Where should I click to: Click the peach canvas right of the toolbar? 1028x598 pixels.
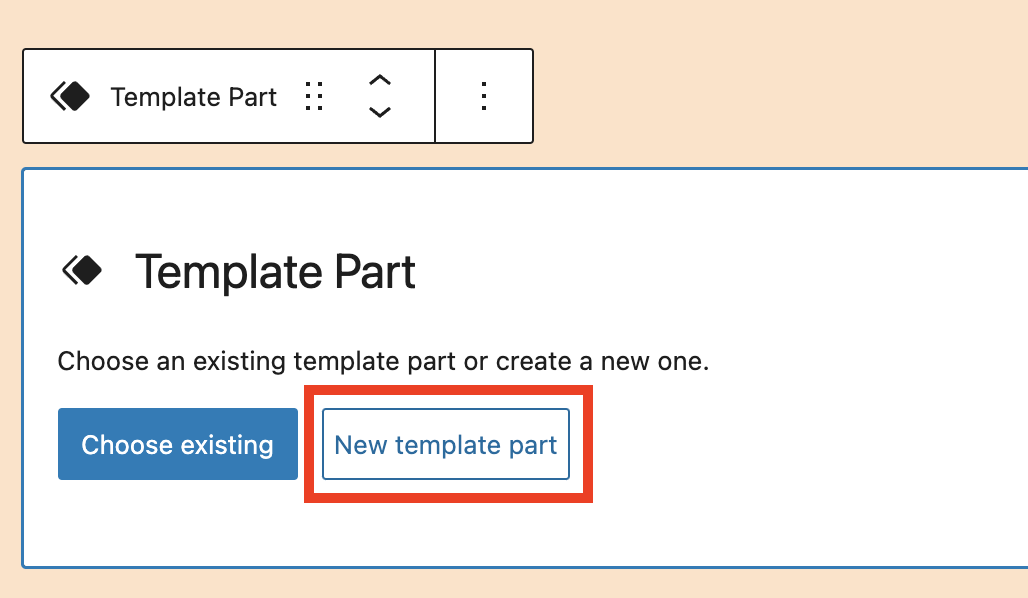pyautogui.click(x=780, y=96)
